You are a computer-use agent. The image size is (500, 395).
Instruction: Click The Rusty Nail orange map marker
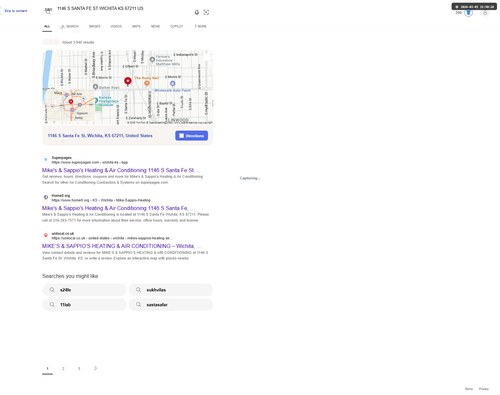147,83
